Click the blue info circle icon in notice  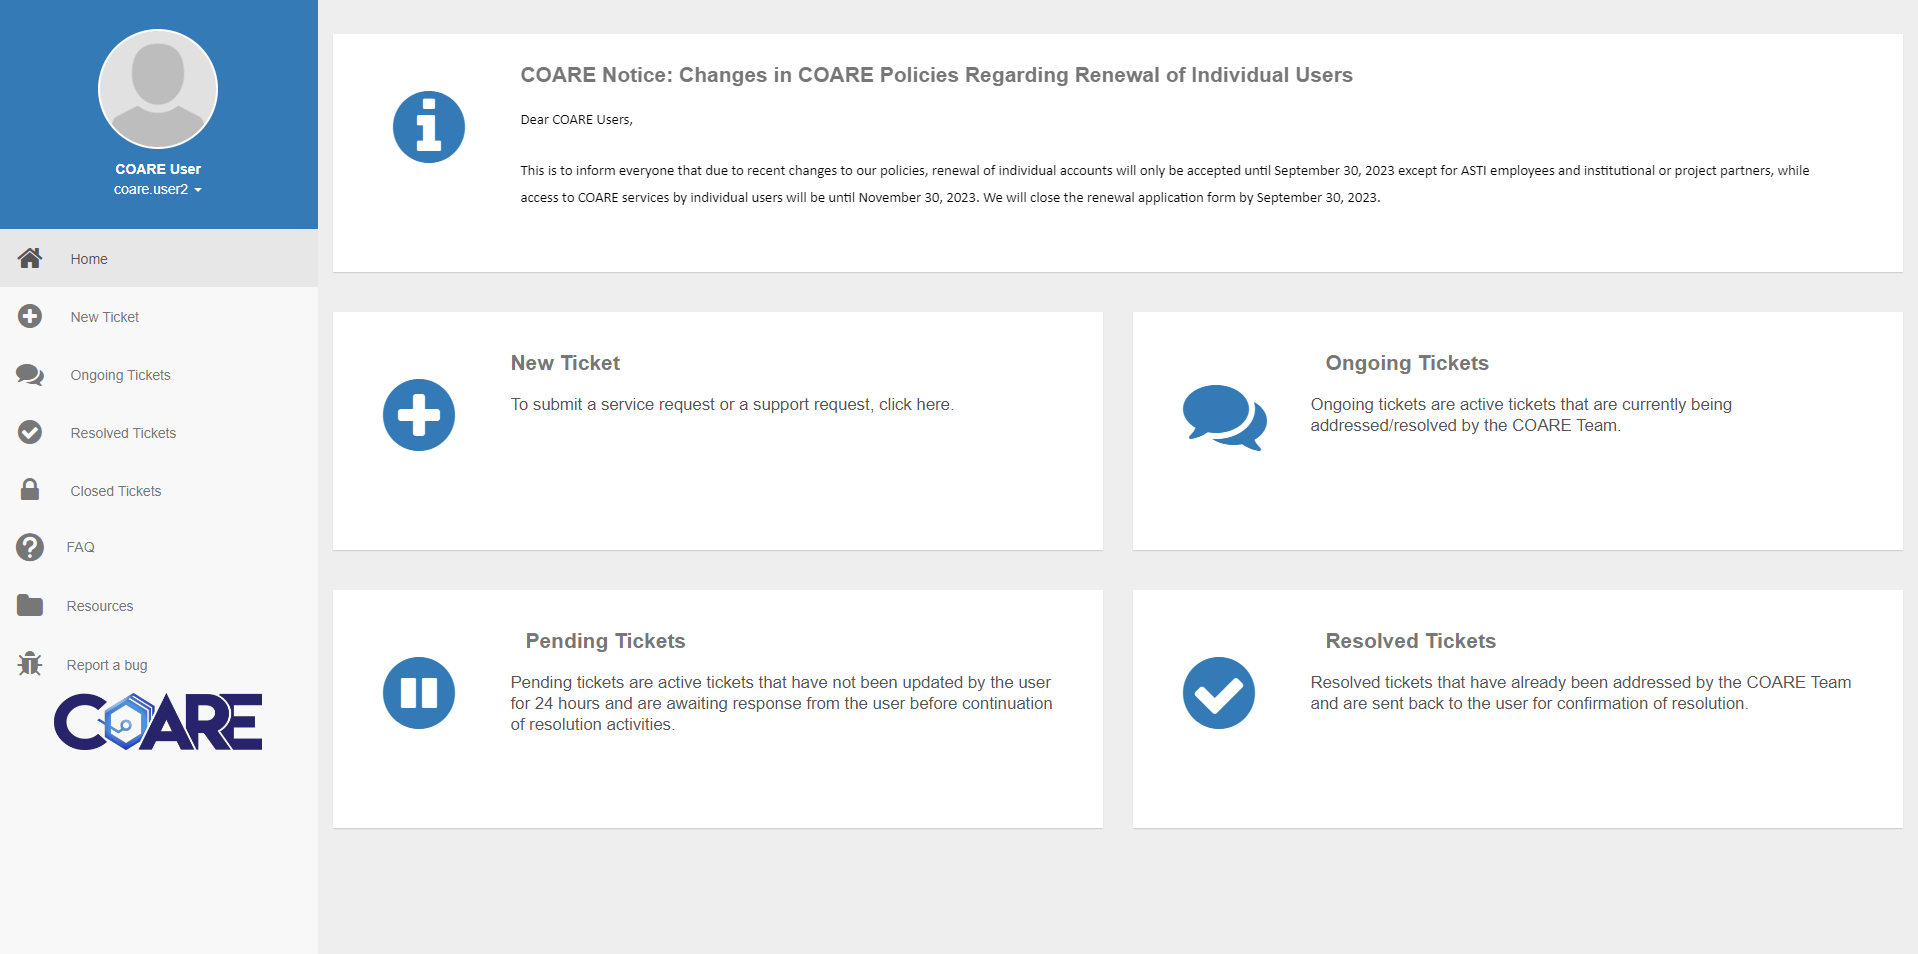coord(429,127)
